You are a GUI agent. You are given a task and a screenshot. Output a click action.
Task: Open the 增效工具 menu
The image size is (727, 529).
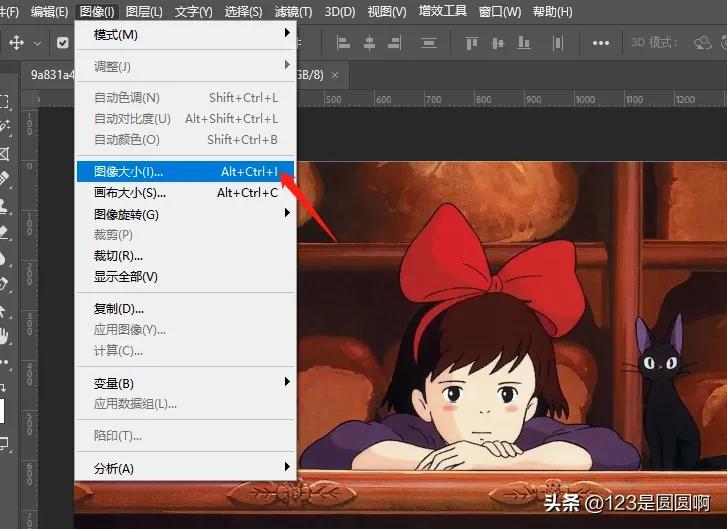coord(442,11)
